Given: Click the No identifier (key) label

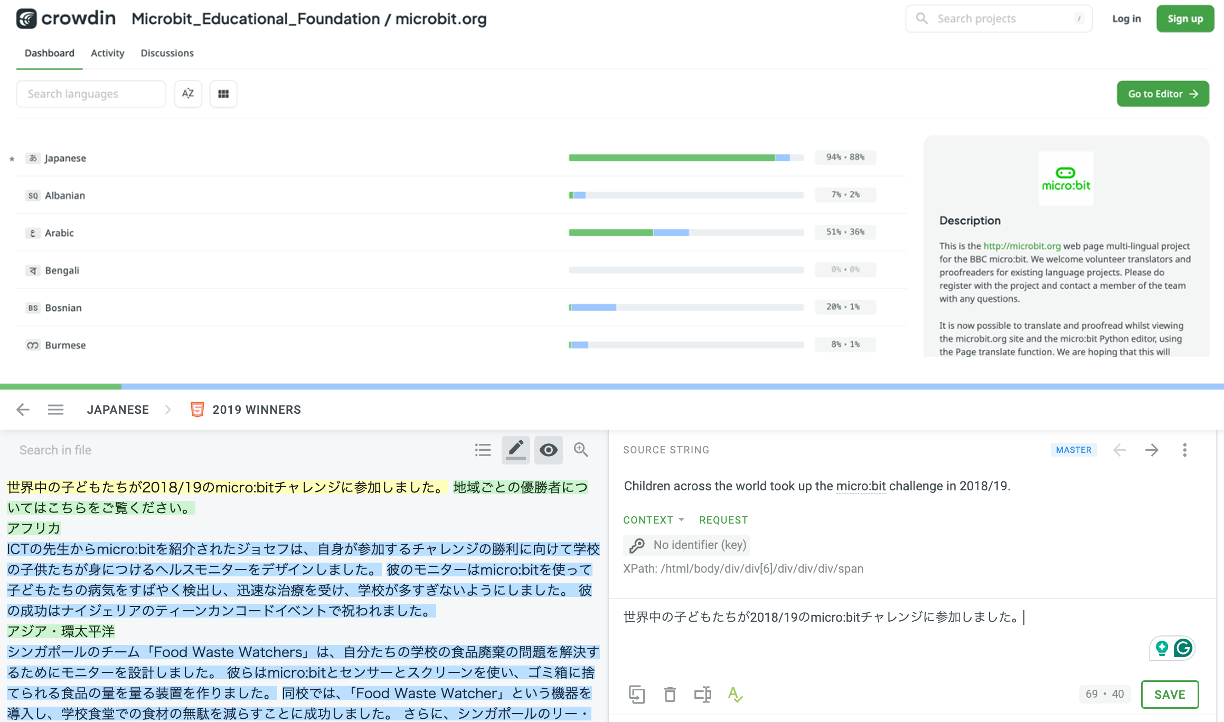Looking at the screenshot, I should pyautogui.click(x=700, y=545).
